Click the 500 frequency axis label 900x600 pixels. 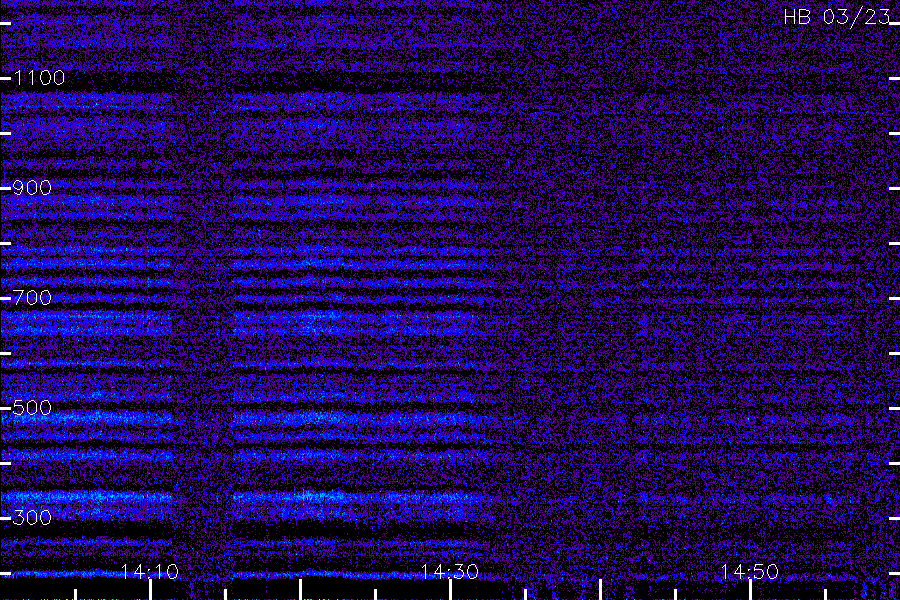[x=32, y=408]
